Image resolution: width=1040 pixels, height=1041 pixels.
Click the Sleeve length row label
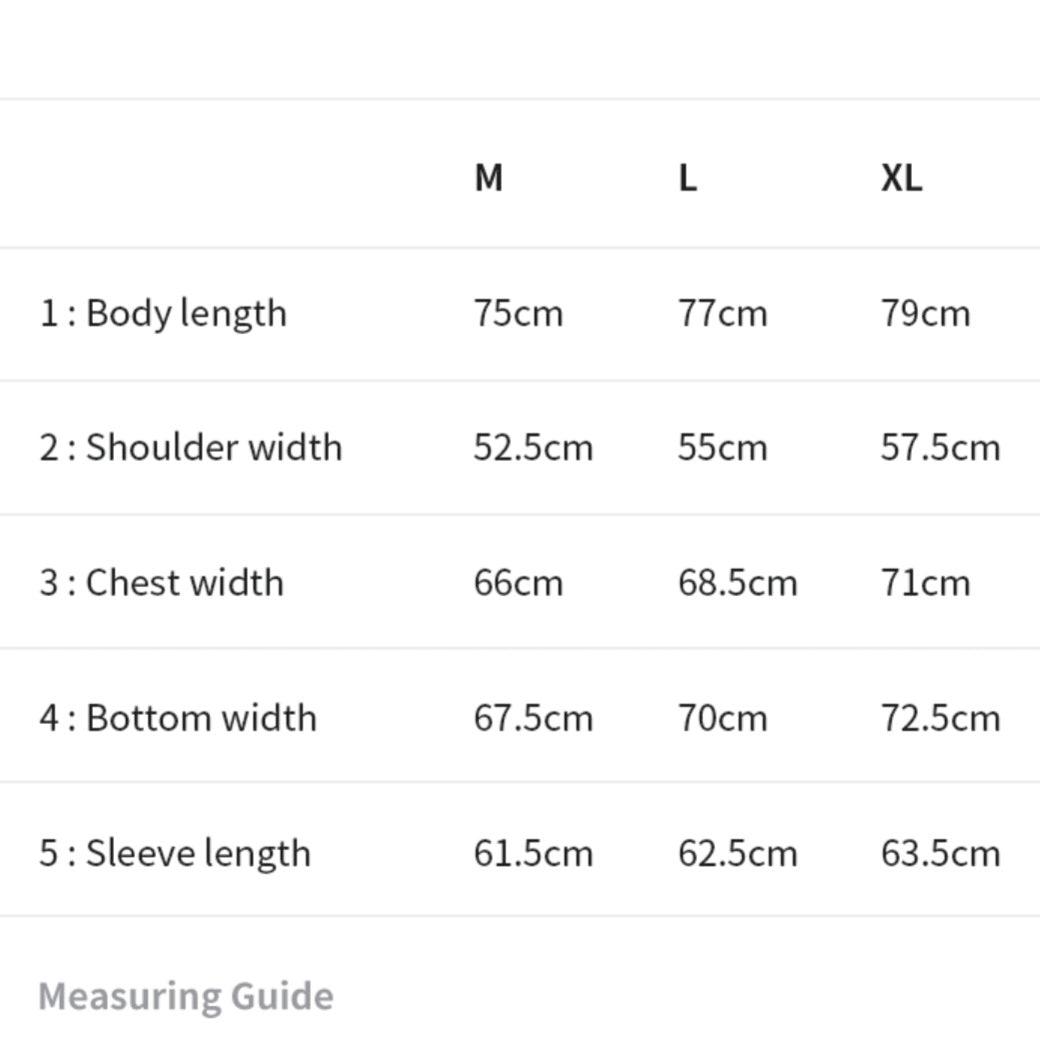click(175, 853)
